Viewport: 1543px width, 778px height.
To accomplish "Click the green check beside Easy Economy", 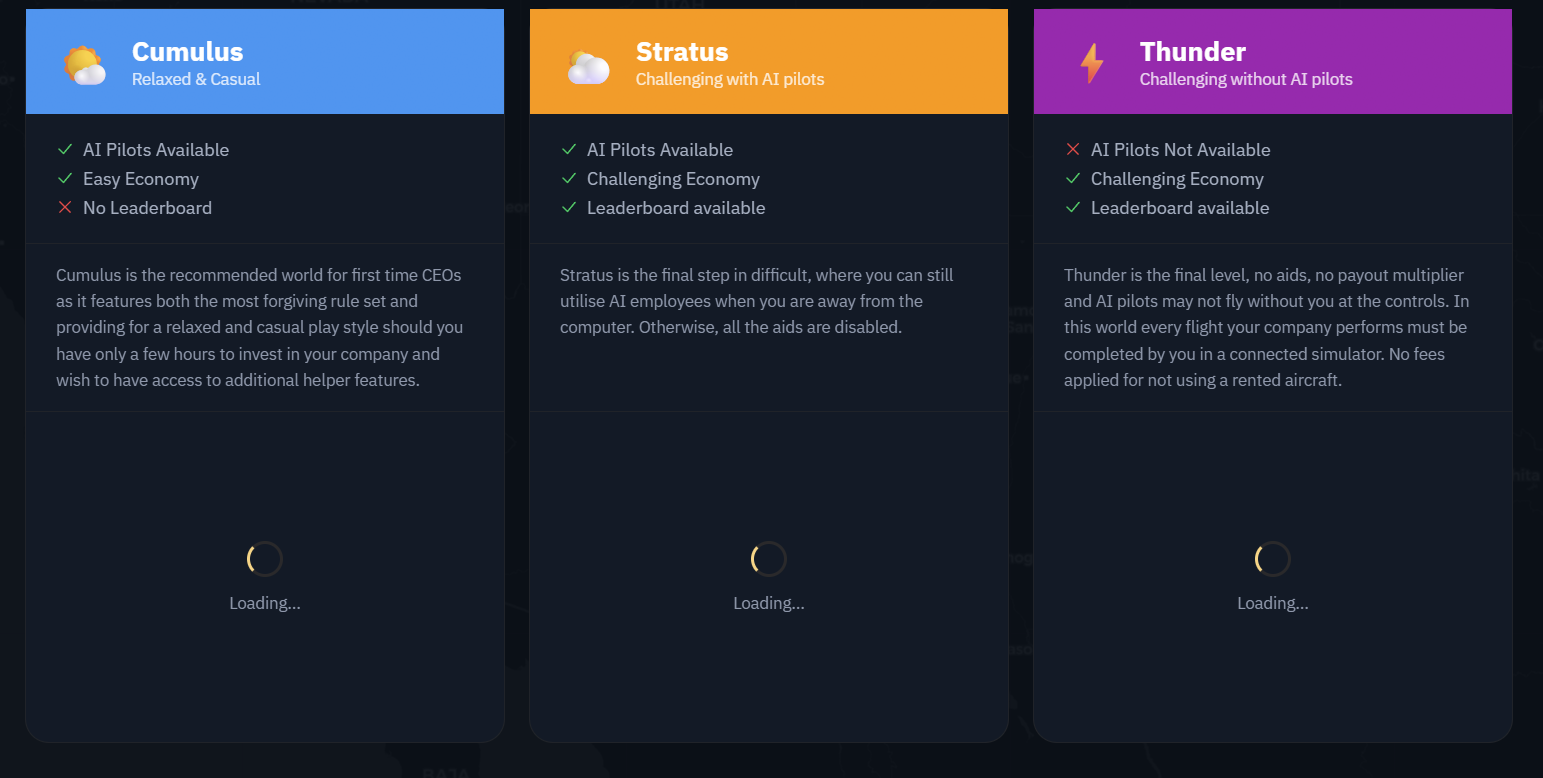I will coord(65,179).
